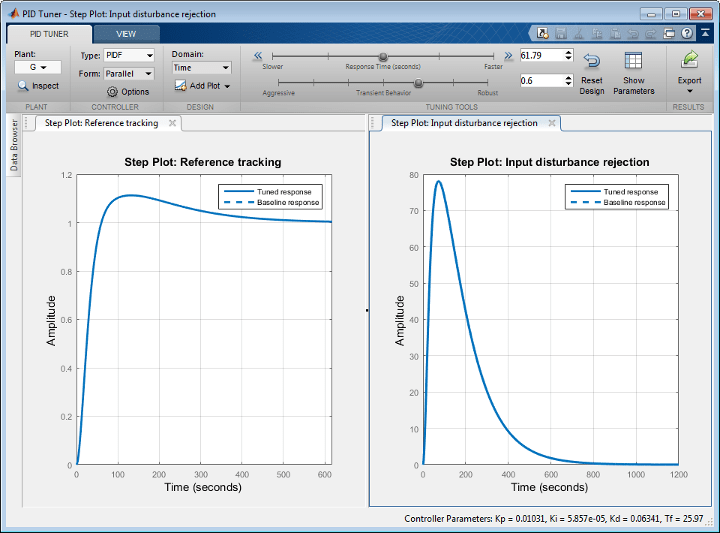Close the Reference tracking plot tab
720x533 pixels.
click(172, 123)
